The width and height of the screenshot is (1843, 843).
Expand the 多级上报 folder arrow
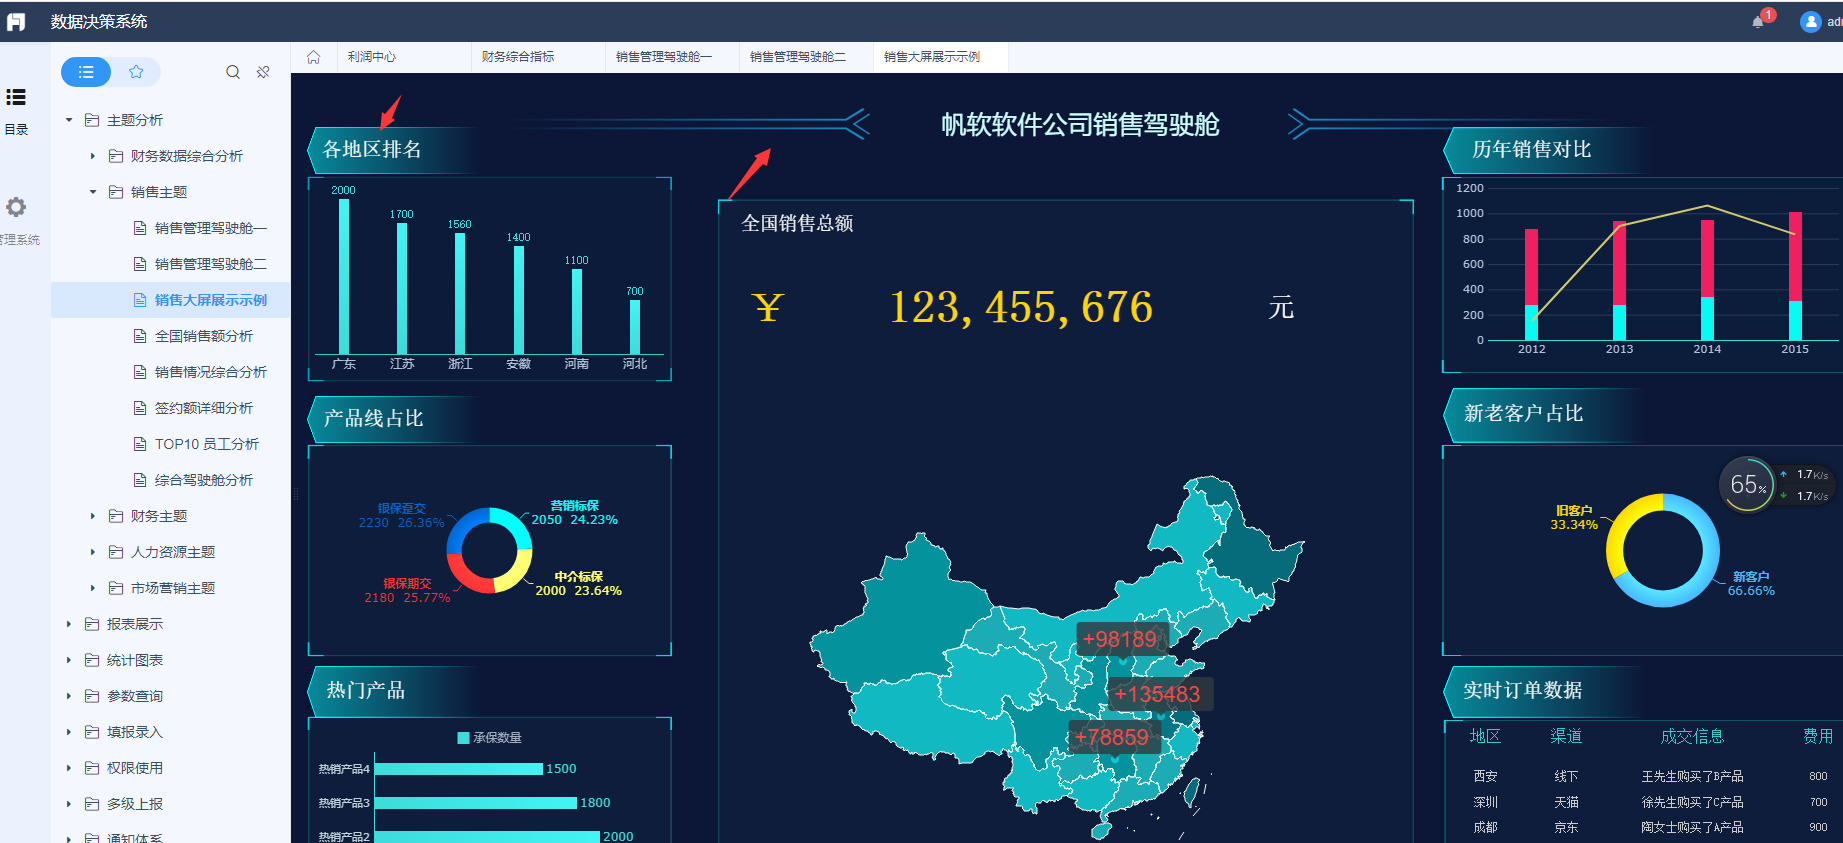pyautogui.click(x=69, y=804)
